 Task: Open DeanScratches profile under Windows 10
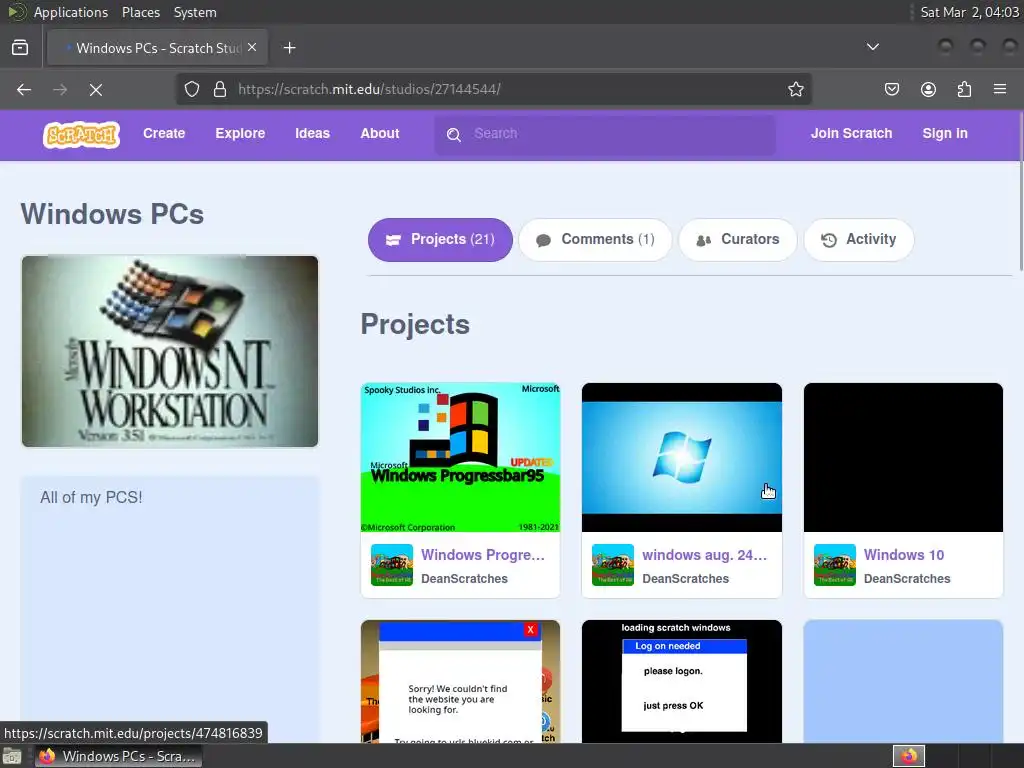(907, 579)
